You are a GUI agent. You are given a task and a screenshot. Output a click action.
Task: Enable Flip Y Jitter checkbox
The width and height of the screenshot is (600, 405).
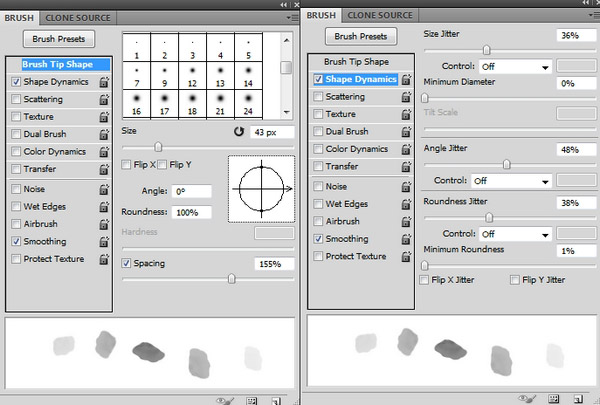[x=515, y=280]
